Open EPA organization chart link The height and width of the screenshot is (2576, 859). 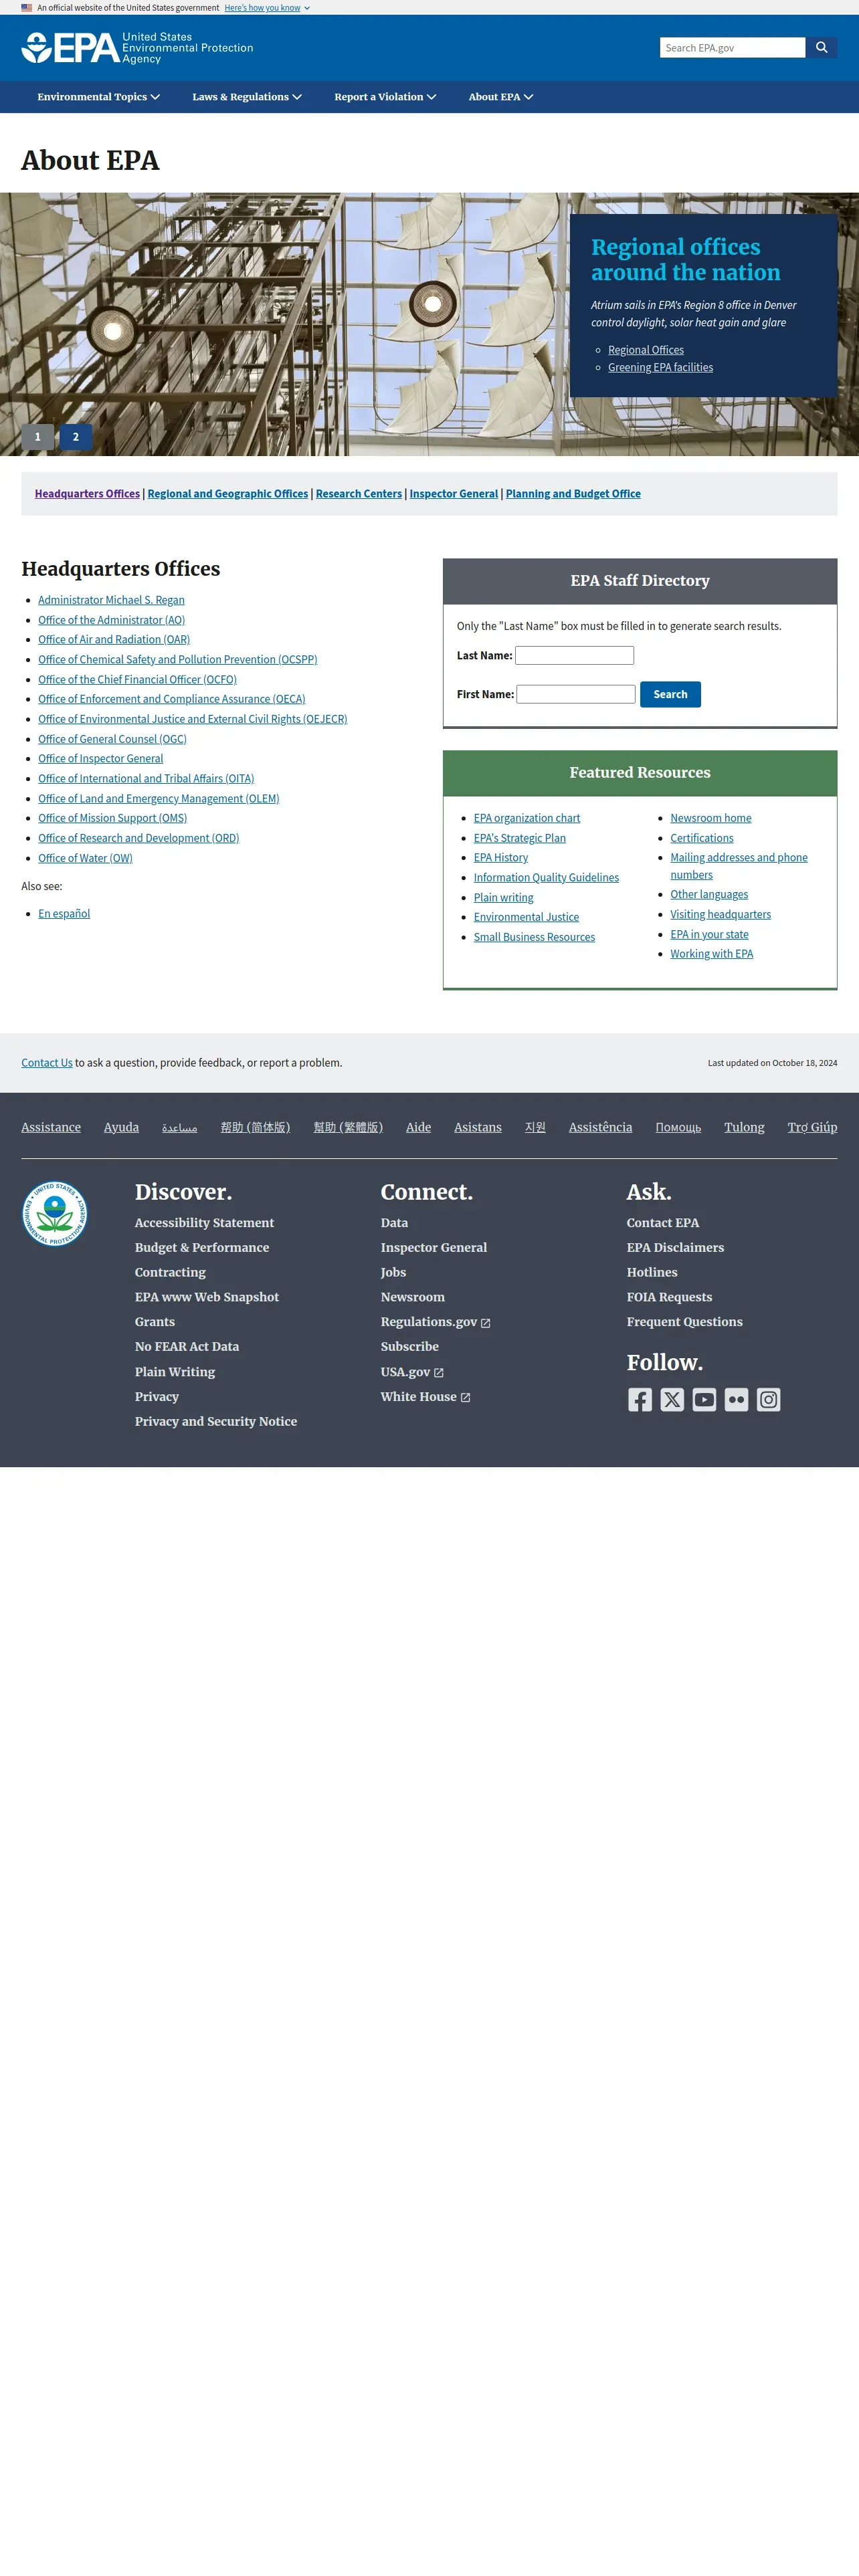point(527,818)
